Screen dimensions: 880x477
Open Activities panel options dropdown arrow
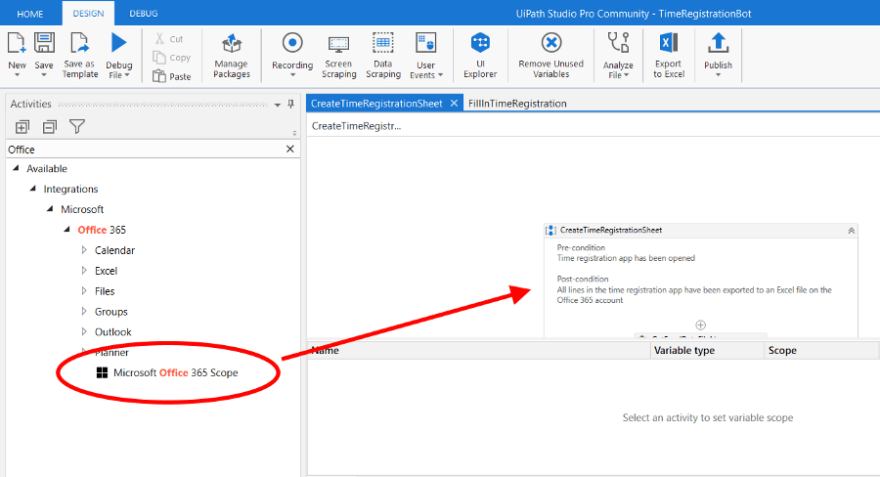pos(277,105)
